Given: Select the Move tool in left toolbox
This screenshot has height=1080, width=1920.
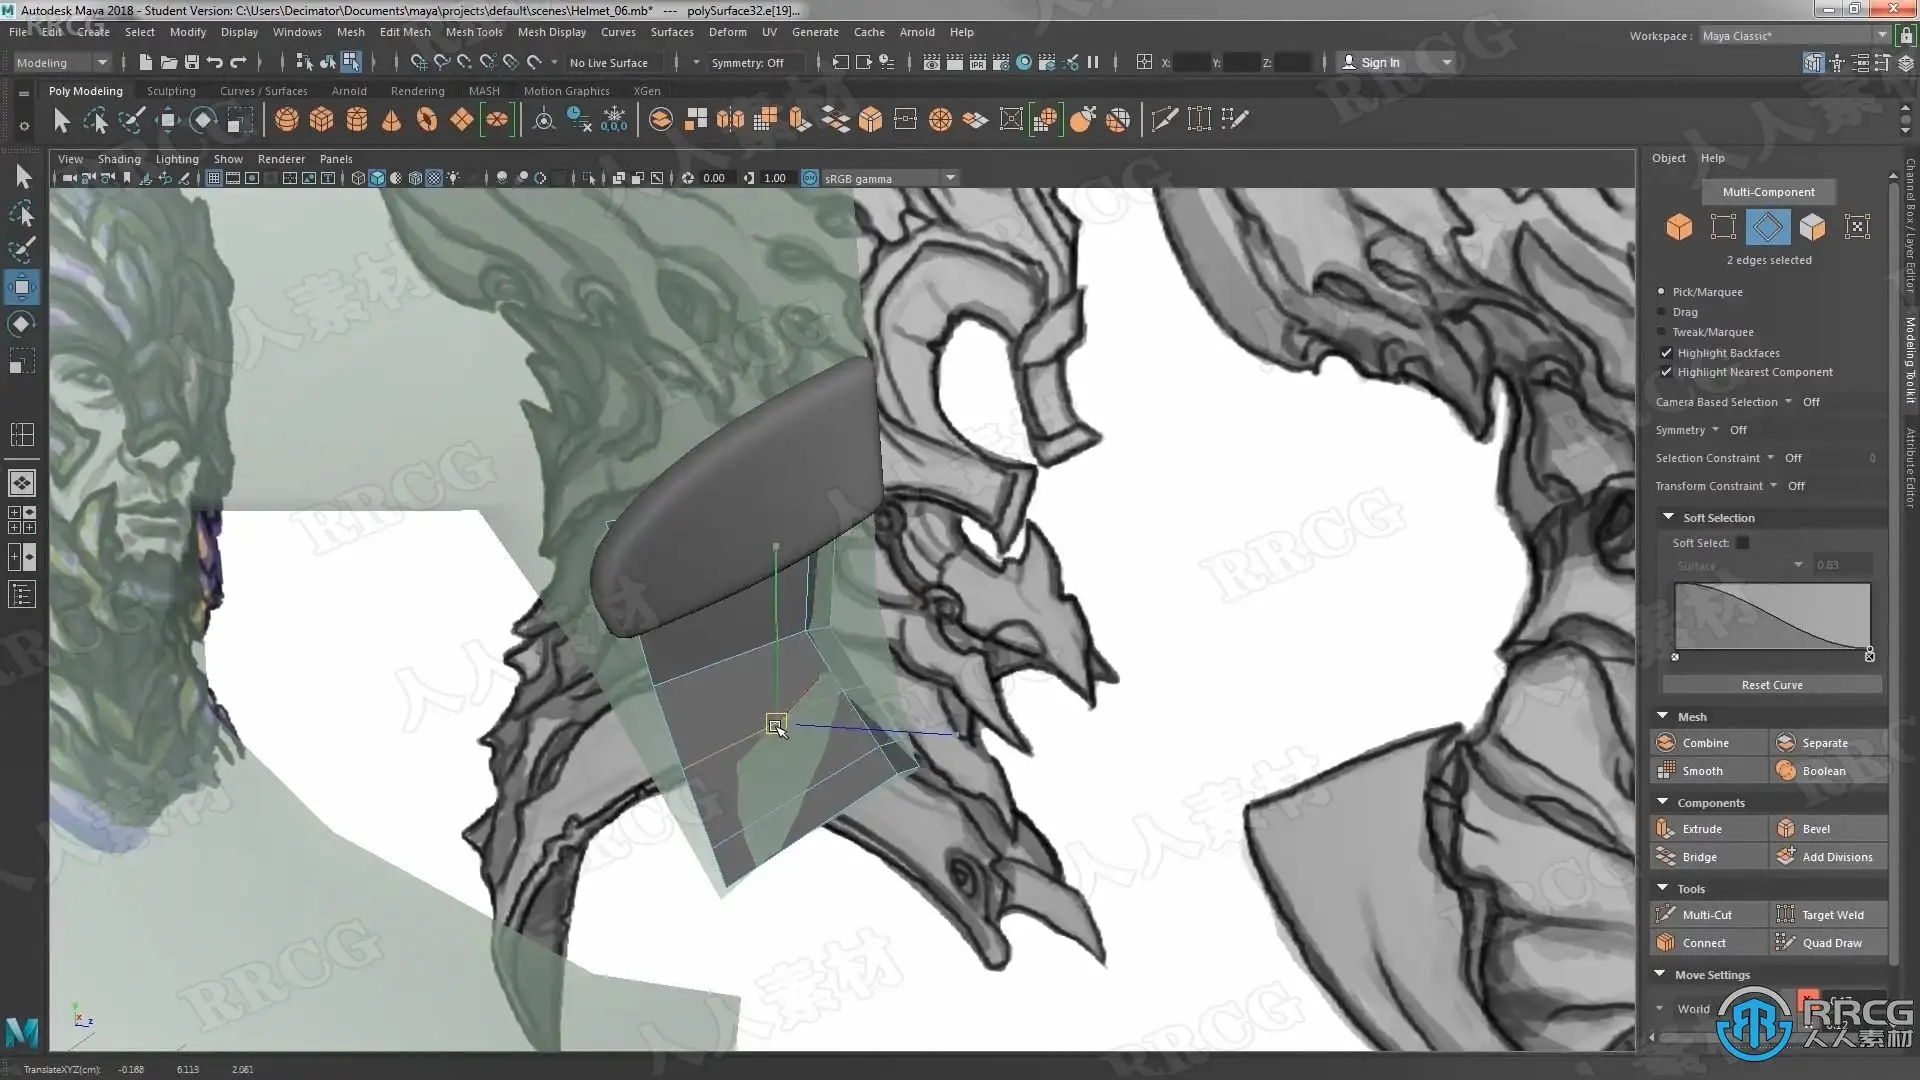Looking at the screenshot, I should 22,288.
